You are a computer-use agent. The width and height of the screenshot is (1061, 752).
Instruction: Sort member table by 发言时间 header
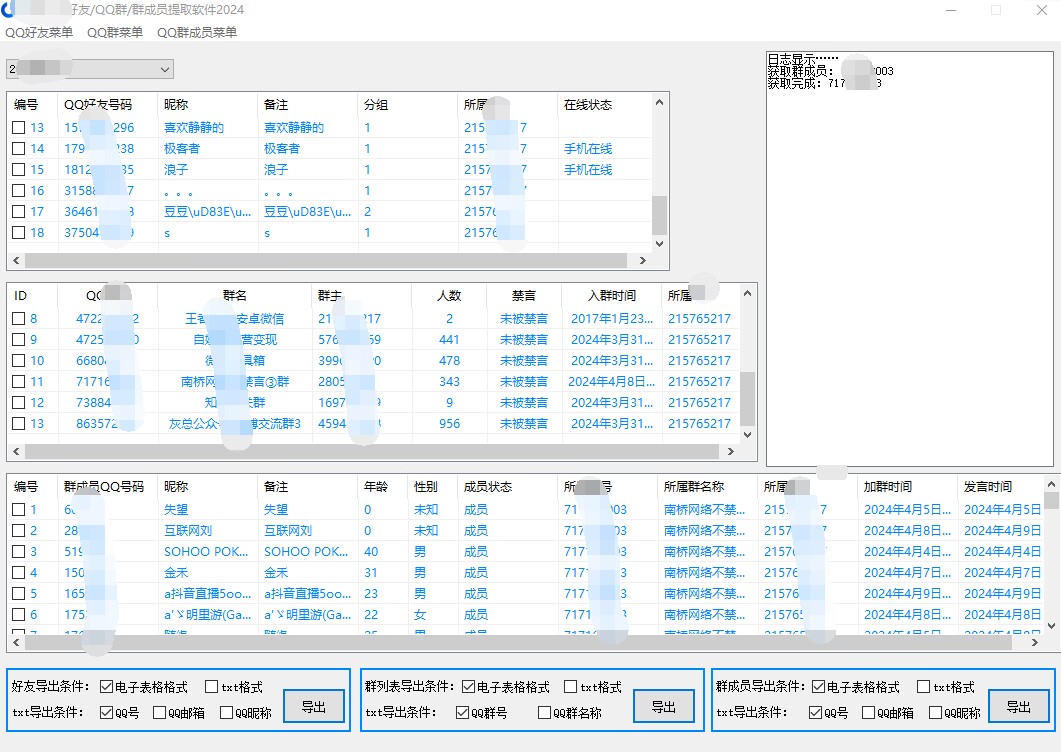point(1001,486)
